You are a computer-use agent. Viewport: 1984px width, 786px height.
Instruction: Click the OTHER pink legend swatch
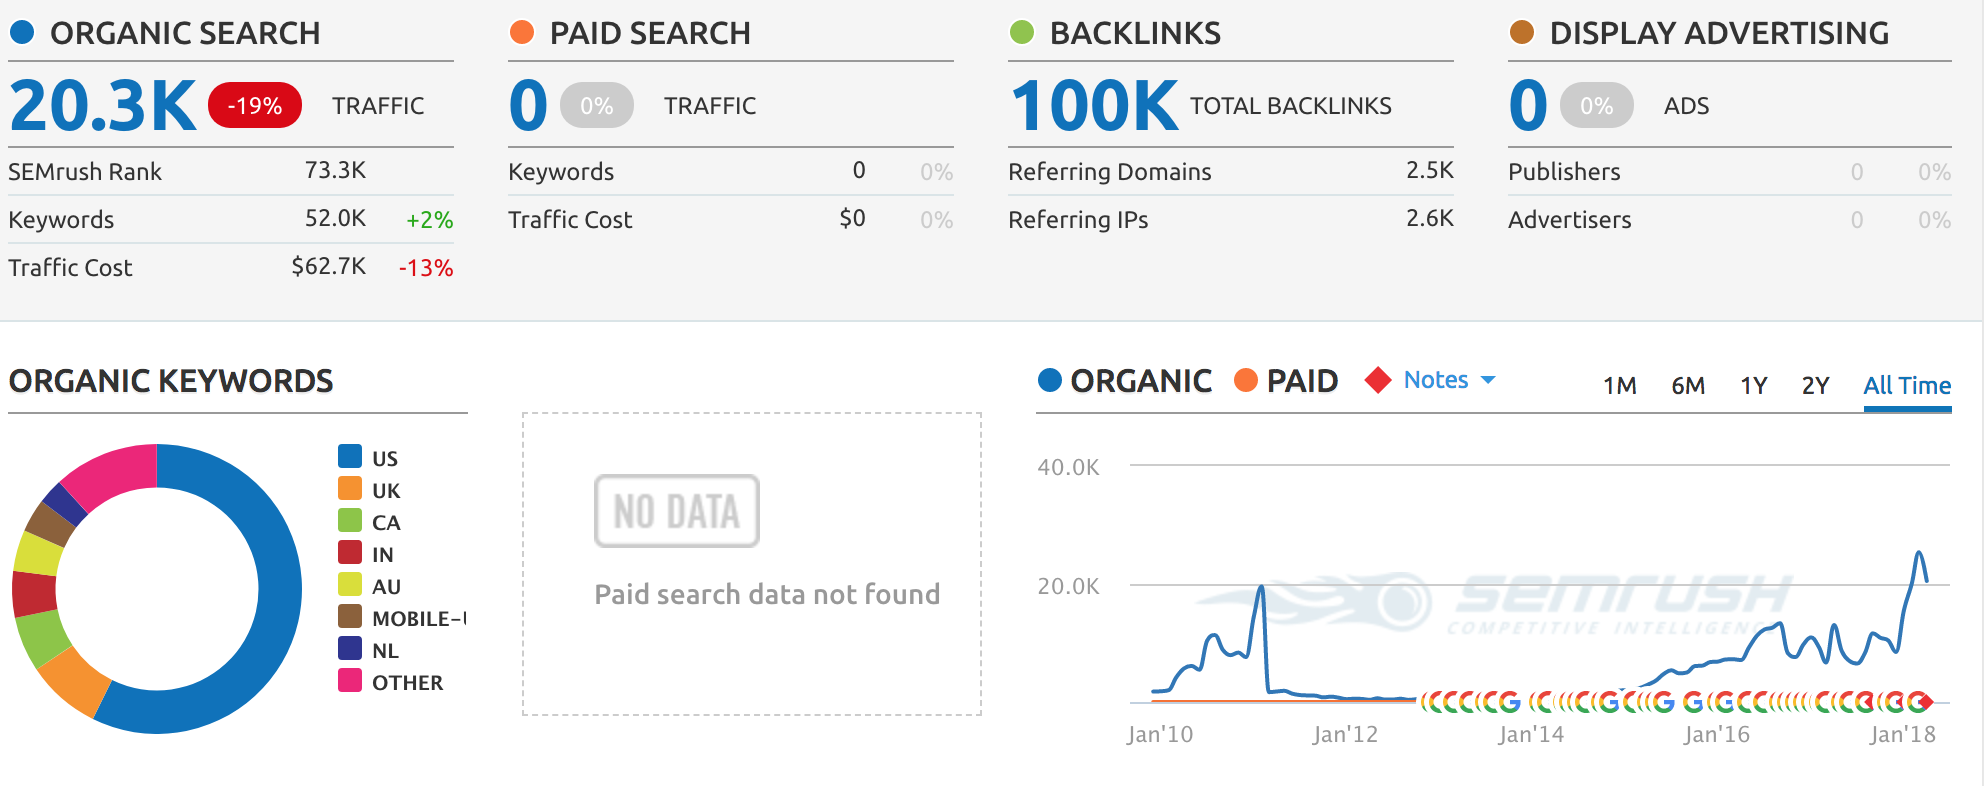[x=350, y=680]
